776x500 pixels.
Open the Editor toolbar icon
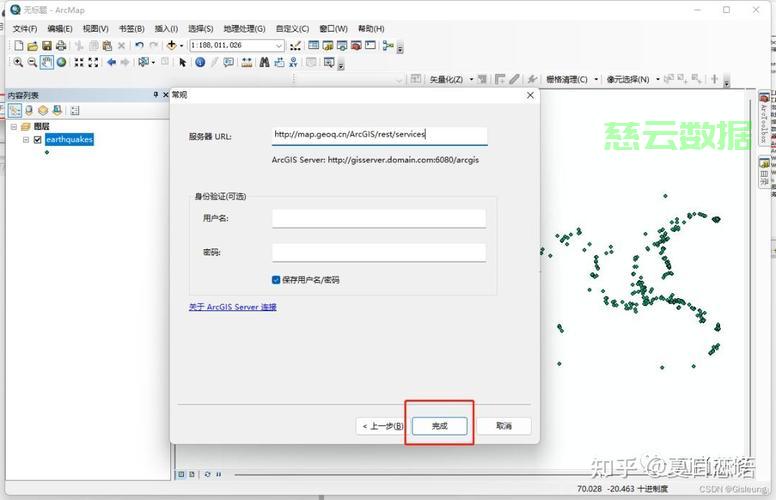click(295, 46)
